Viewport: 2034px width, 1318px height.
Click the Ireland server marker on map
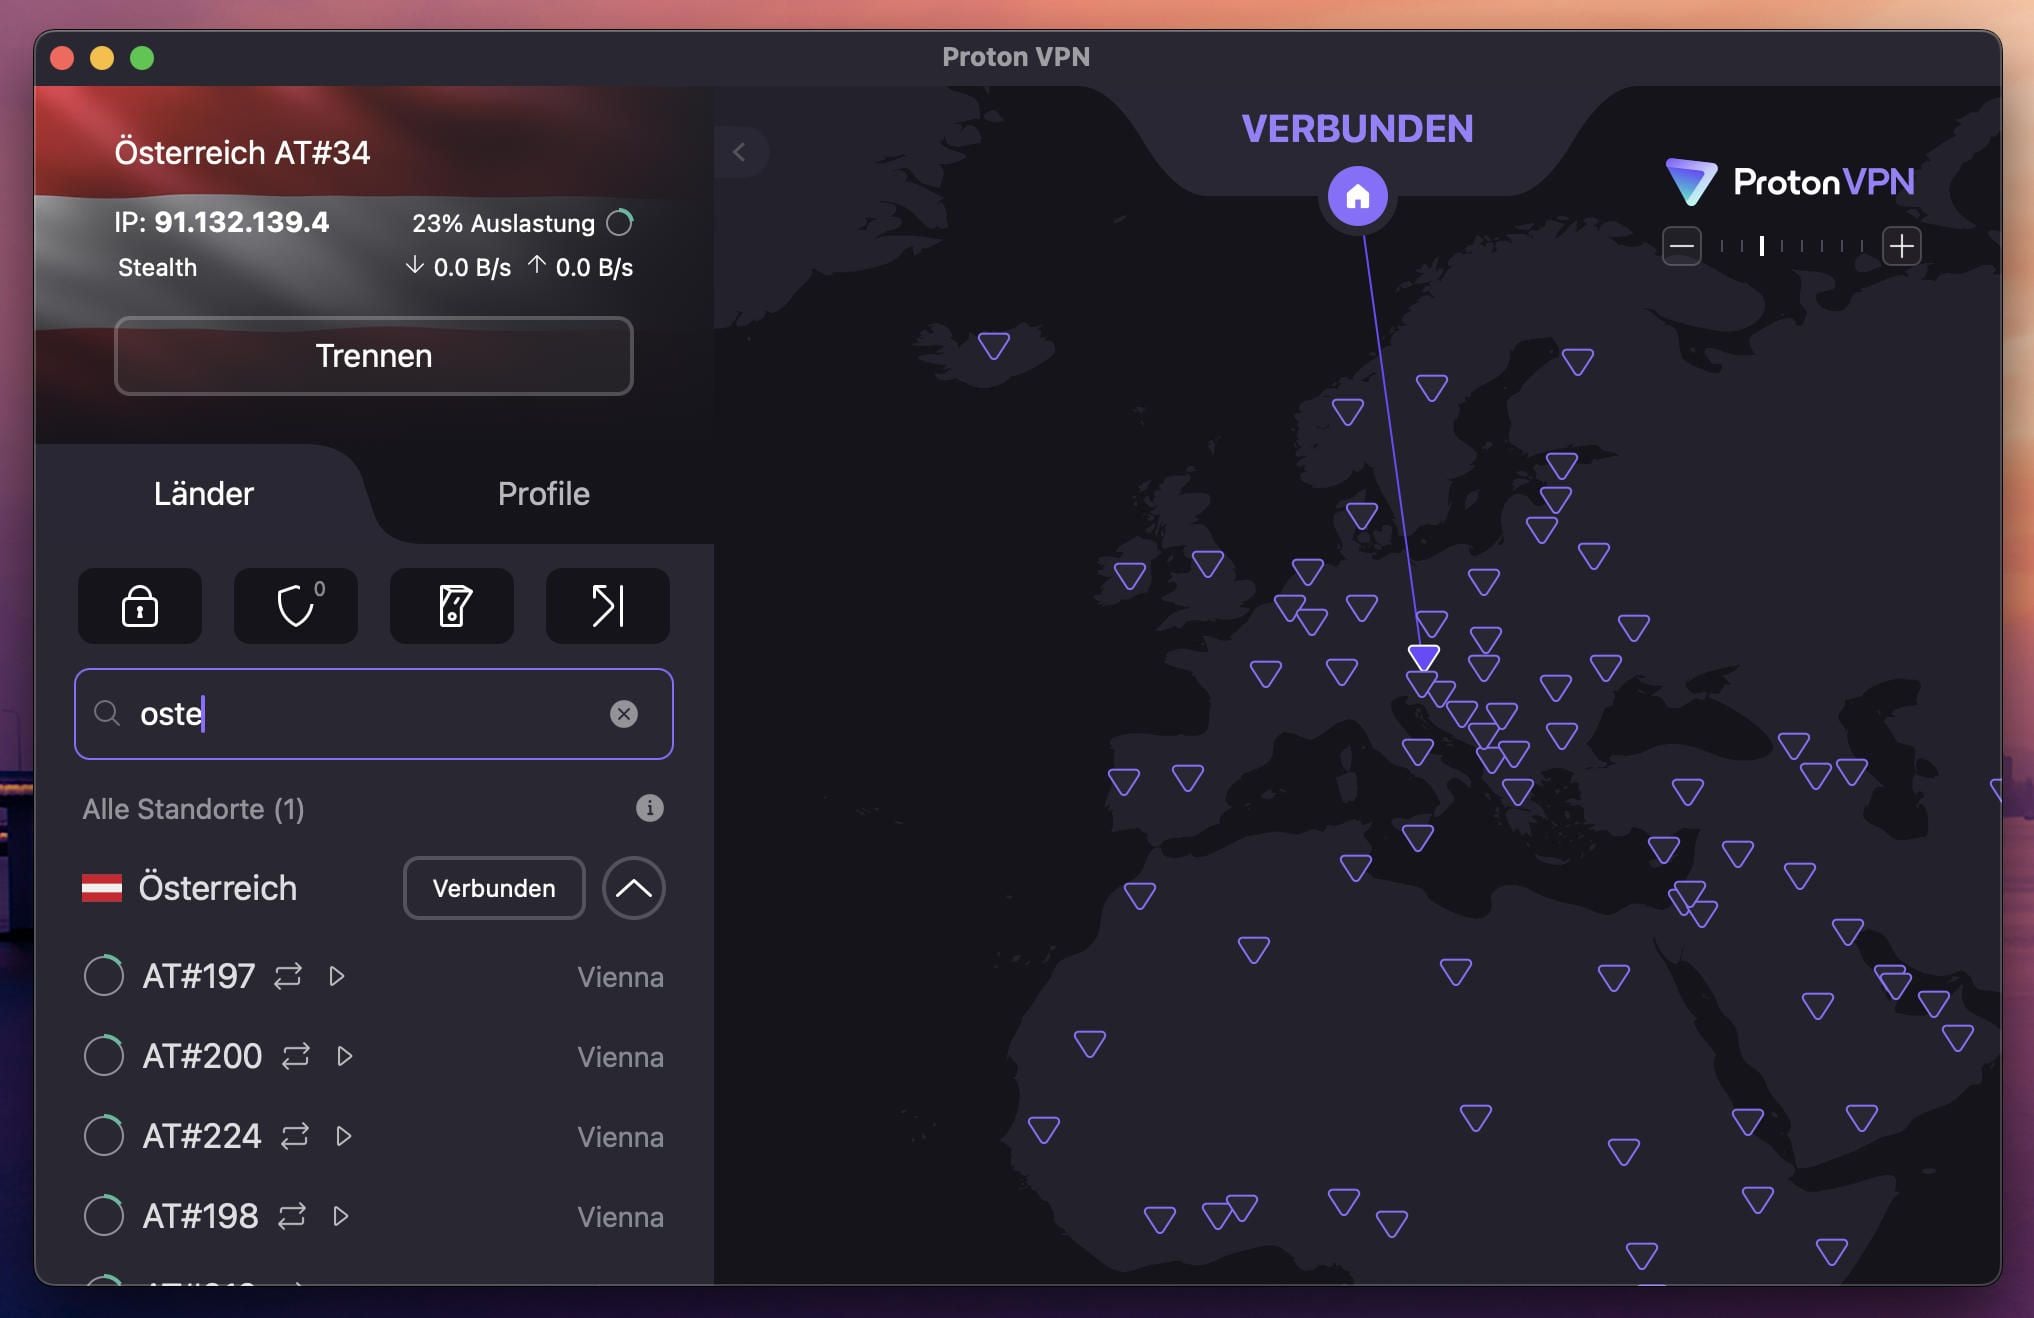(x=1130, y=576)
